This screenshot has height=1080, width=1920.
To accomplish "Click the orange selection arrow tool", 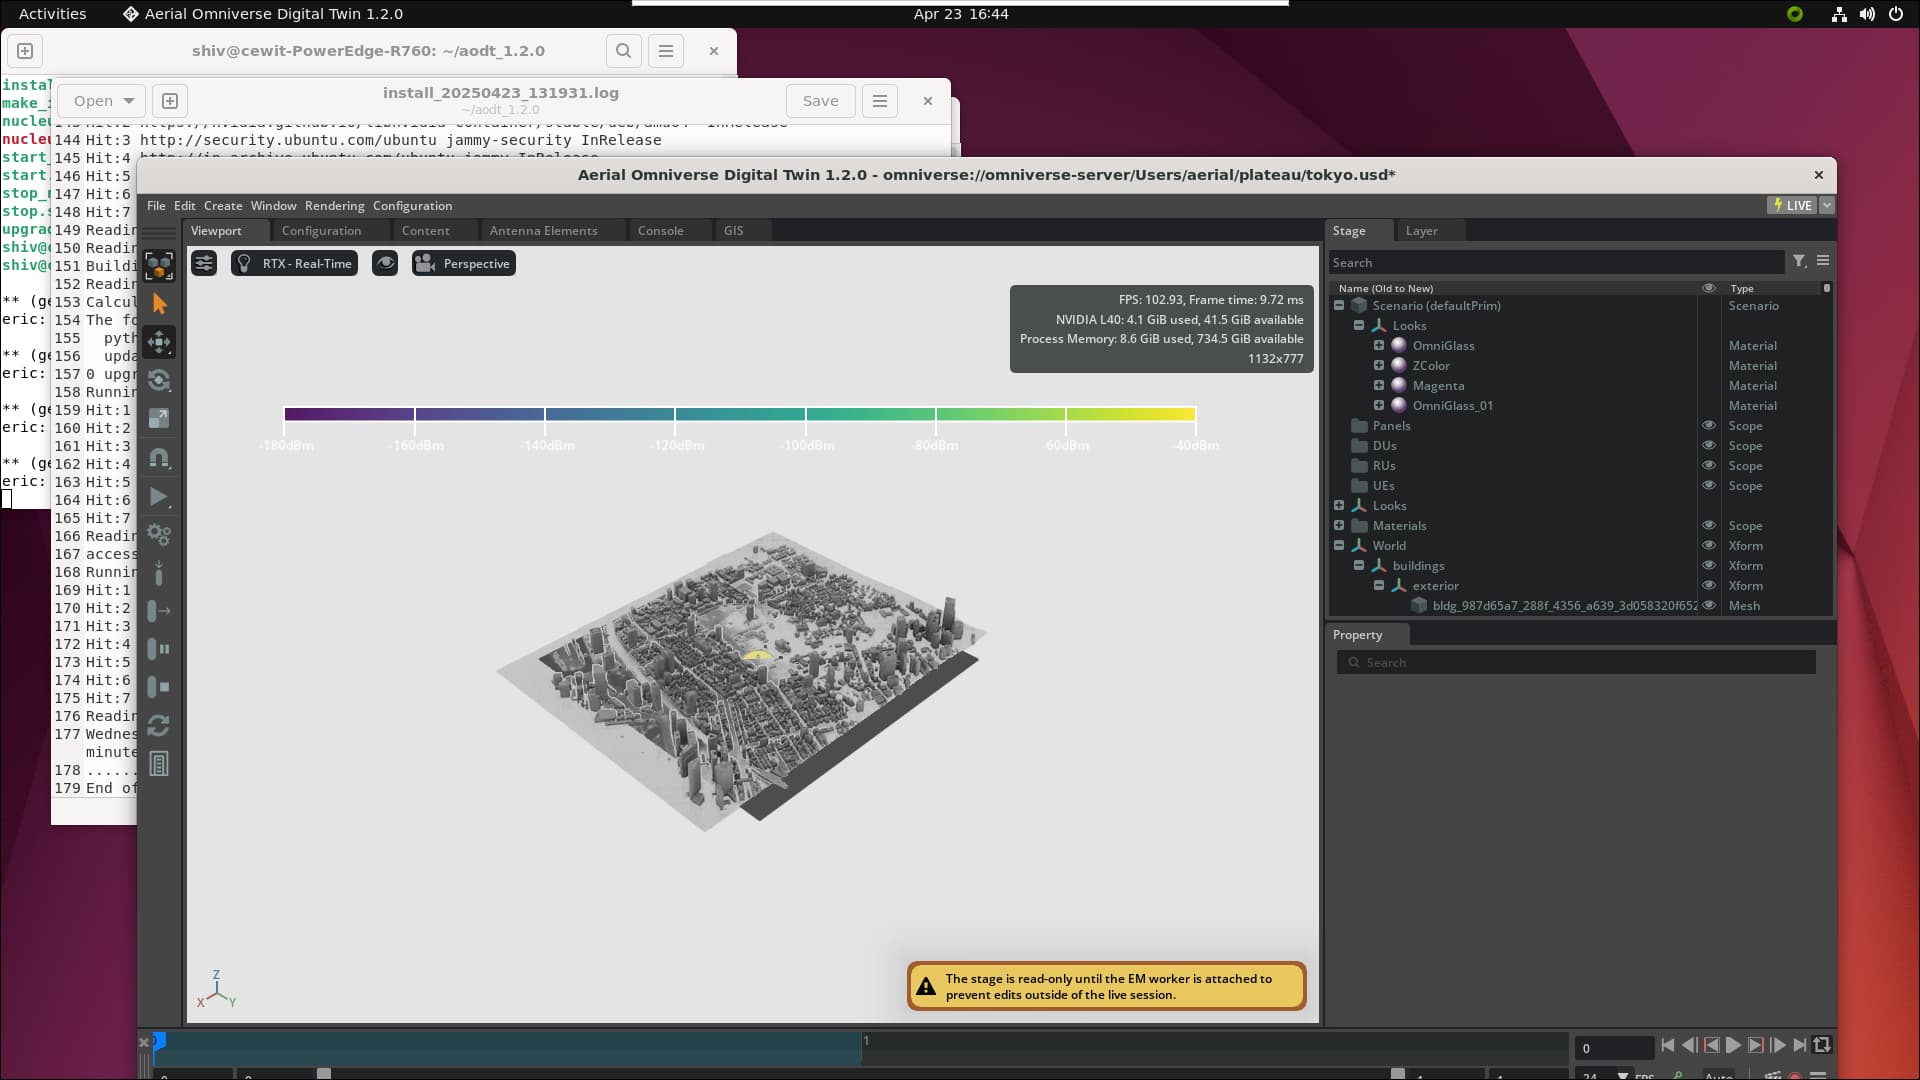I will point(159,304).
